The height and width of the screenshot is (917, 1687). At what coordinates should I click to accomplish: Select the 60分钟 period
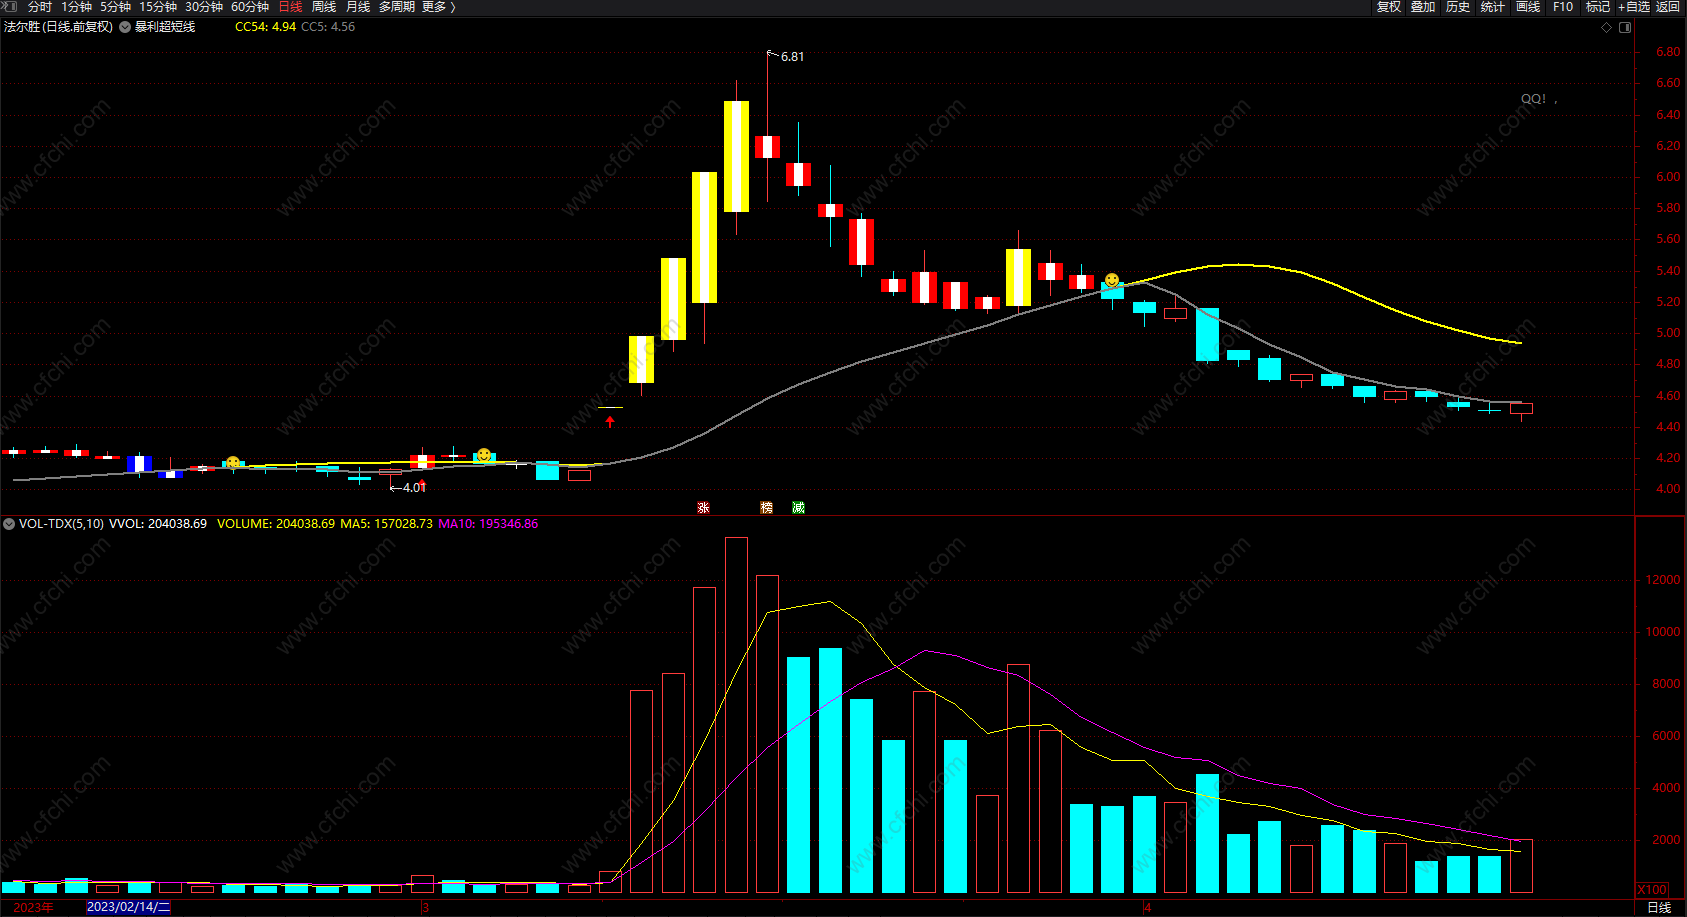[x=250, y=7]
